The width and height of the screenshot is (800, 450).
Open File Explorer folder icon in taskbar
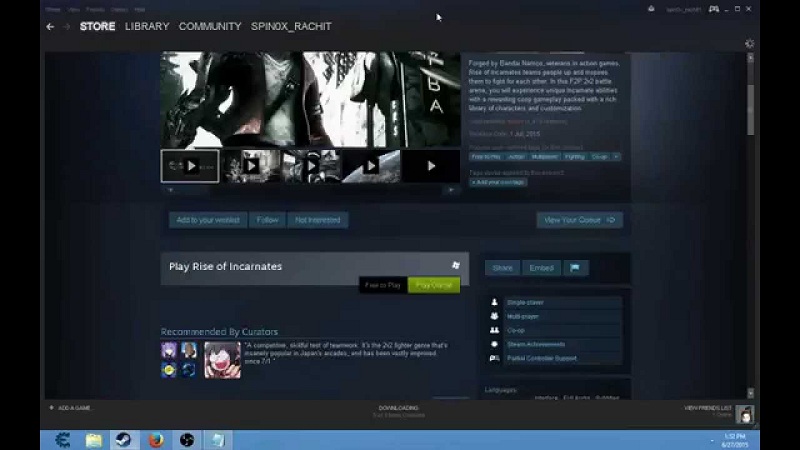[x=94, y=440]
